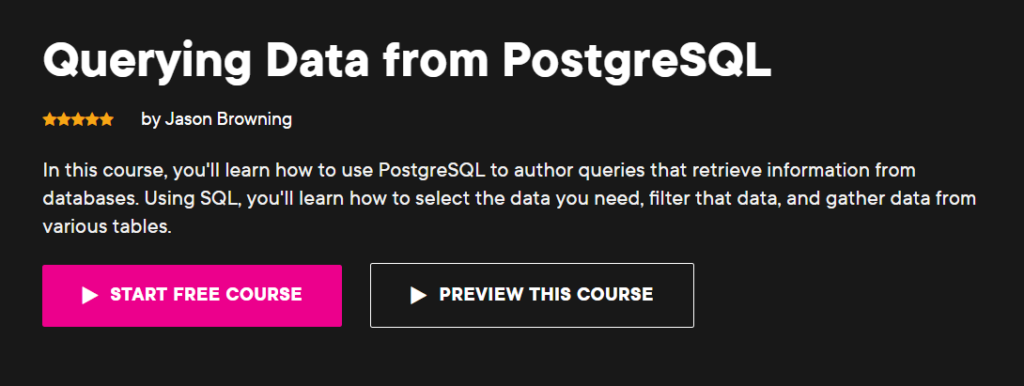Open the Preview This Course button
Image resolution: width=1024 pixels, height=386 pixels.
(532, 295)
